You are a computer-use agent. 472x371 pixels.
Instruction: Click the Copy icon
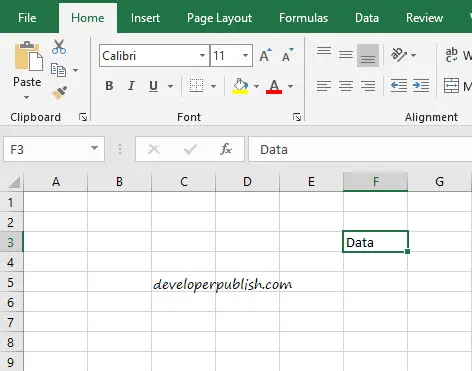coord(58,70)
